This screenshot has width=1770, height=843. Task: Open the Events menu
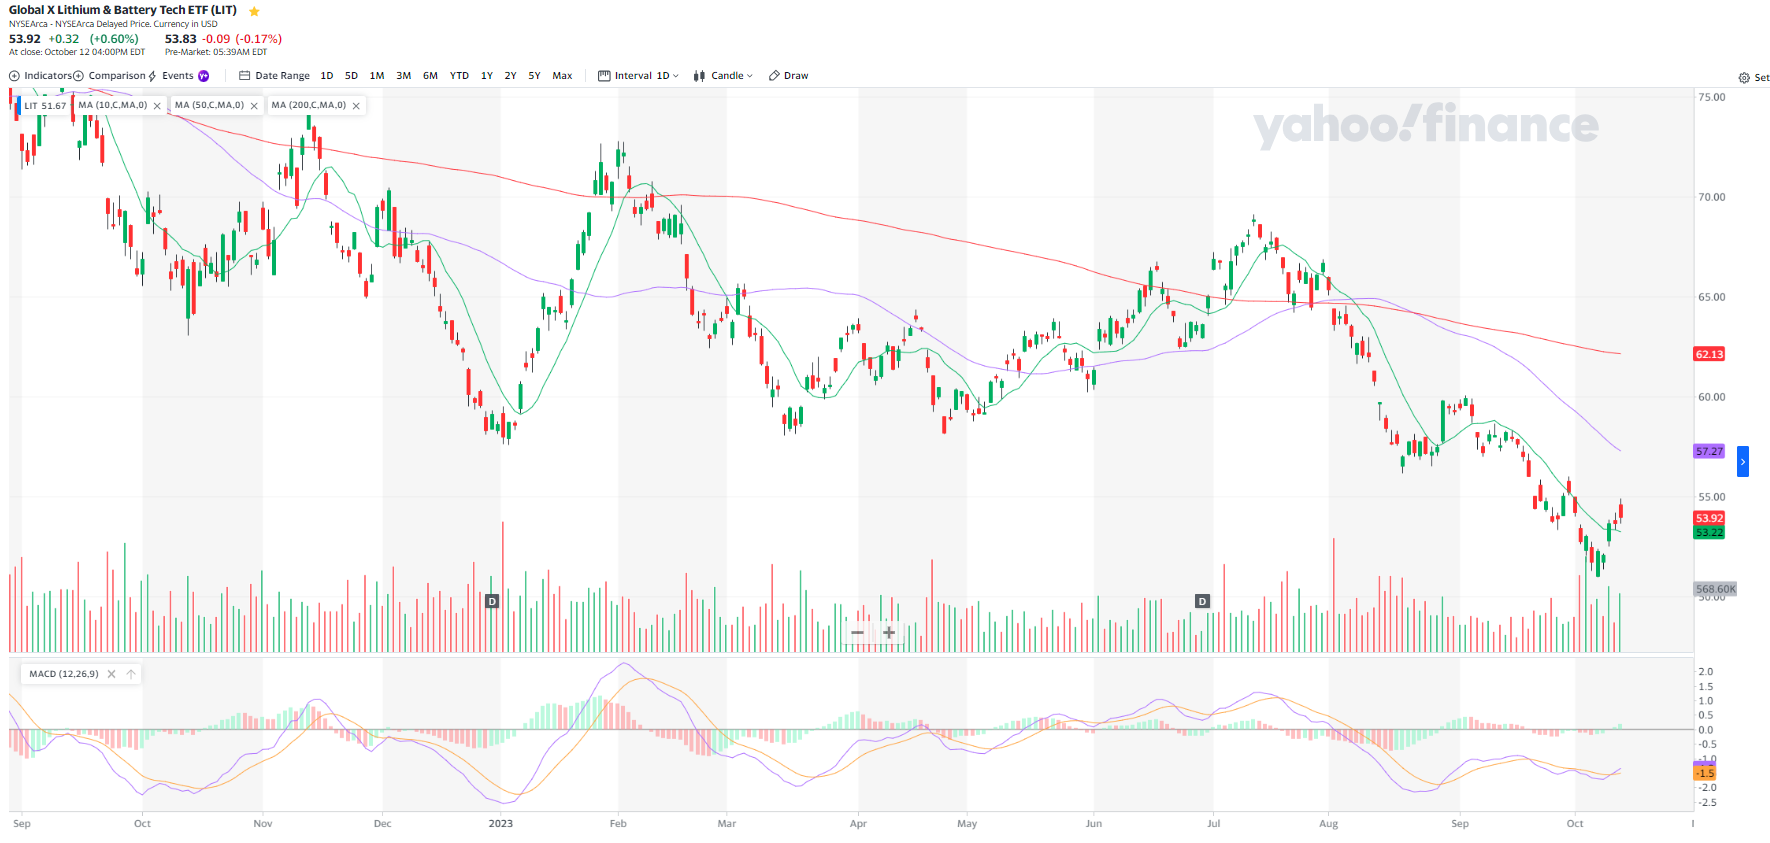point(171,76)
